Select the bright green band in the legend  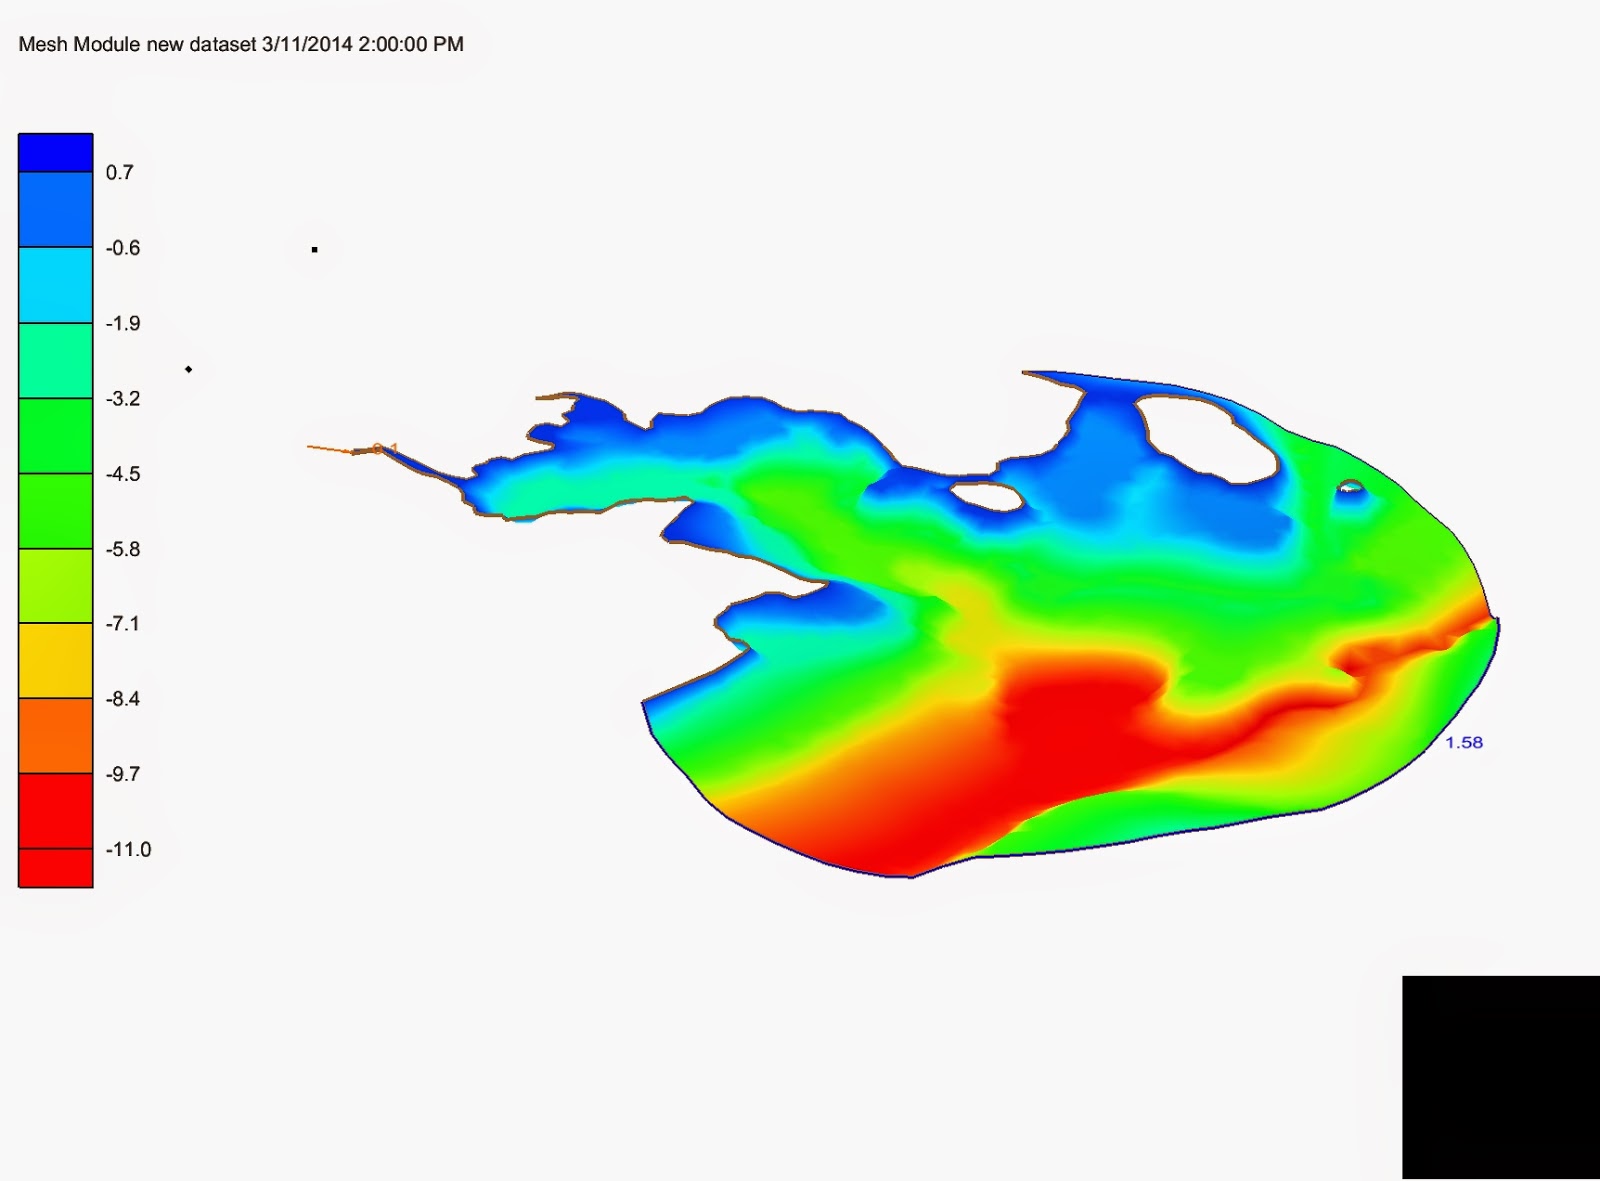[55, 435]
